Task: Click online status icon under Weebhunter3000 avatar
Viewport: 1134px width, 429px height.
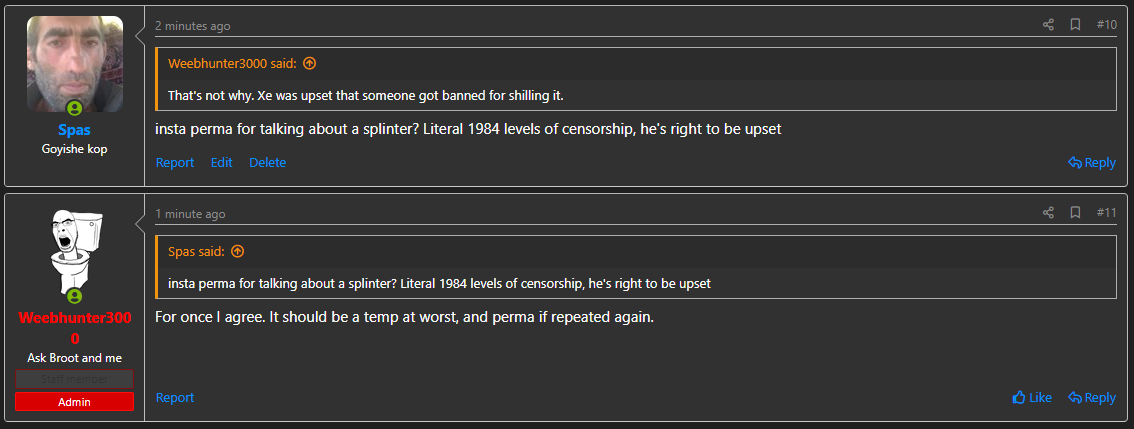Action: click(74, 296)
